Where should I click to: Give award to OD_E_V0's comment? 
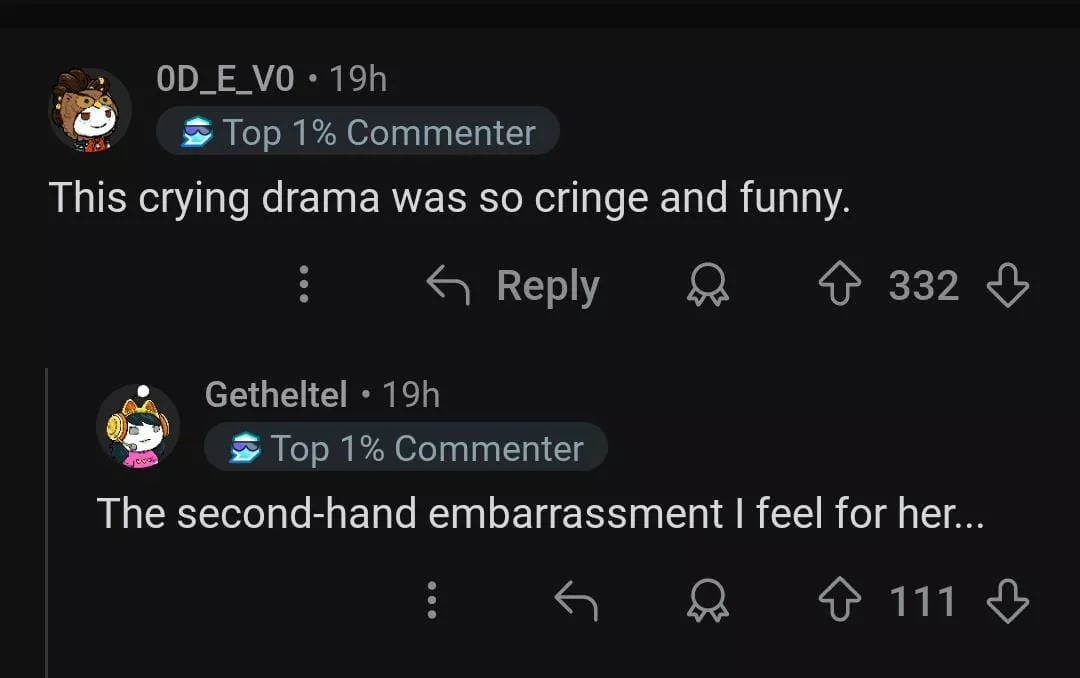(x=707, y=288)
